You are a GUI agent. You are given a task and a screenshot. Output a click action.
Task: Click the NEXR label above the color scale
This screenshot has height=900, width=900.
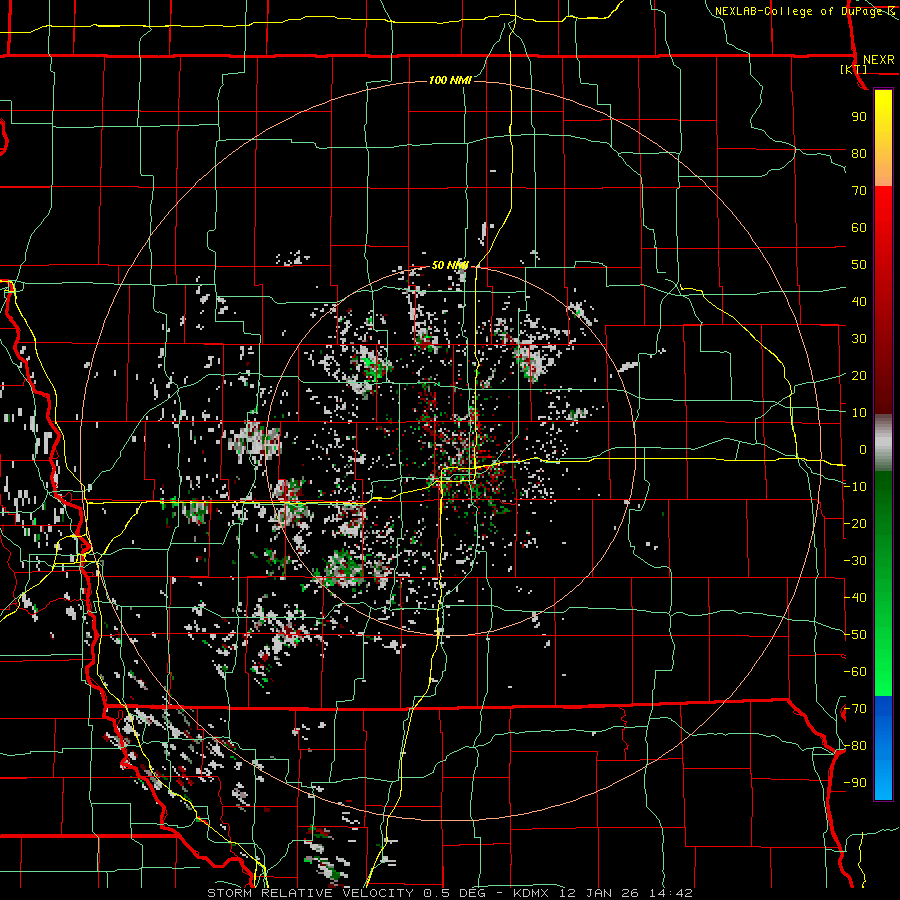click(x=878, y=60)
